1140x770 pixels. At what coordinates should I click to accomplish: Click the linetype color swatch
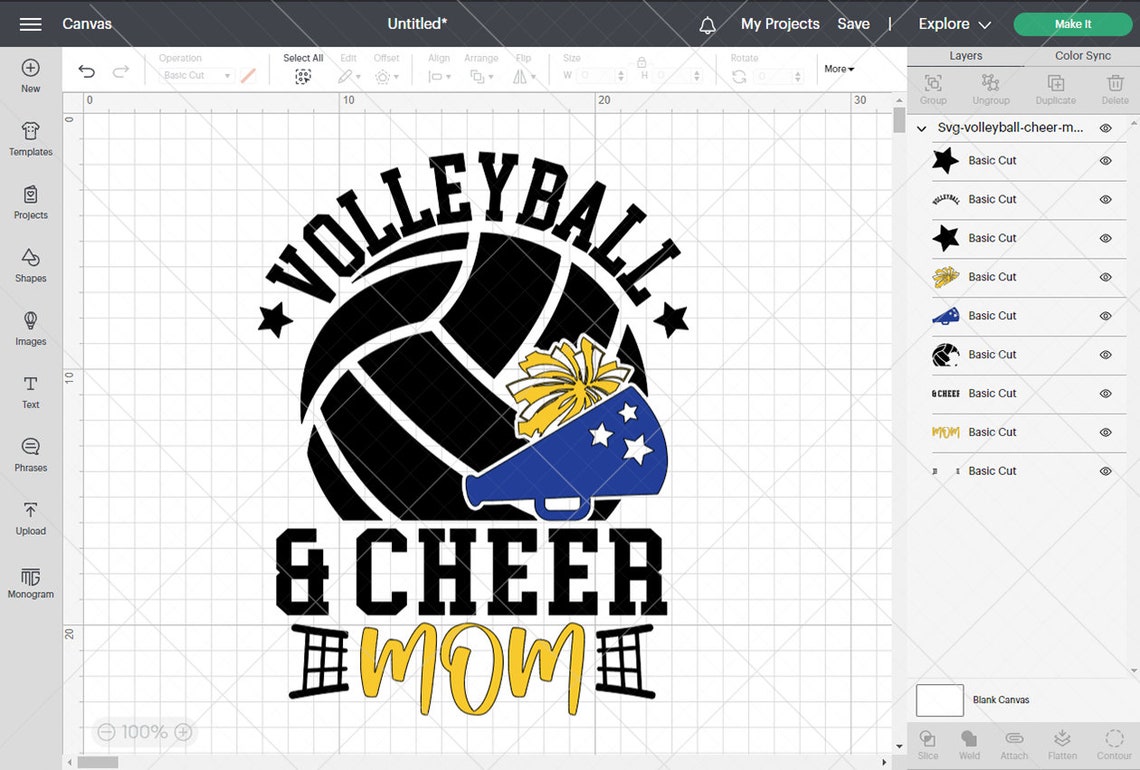247,74
